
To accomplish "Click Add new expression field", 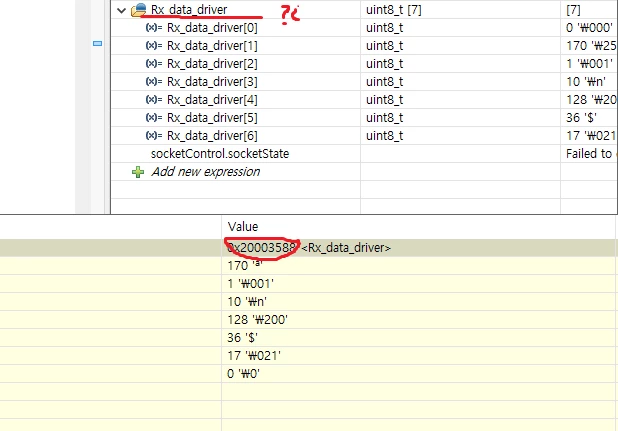I will coord(206,172).
